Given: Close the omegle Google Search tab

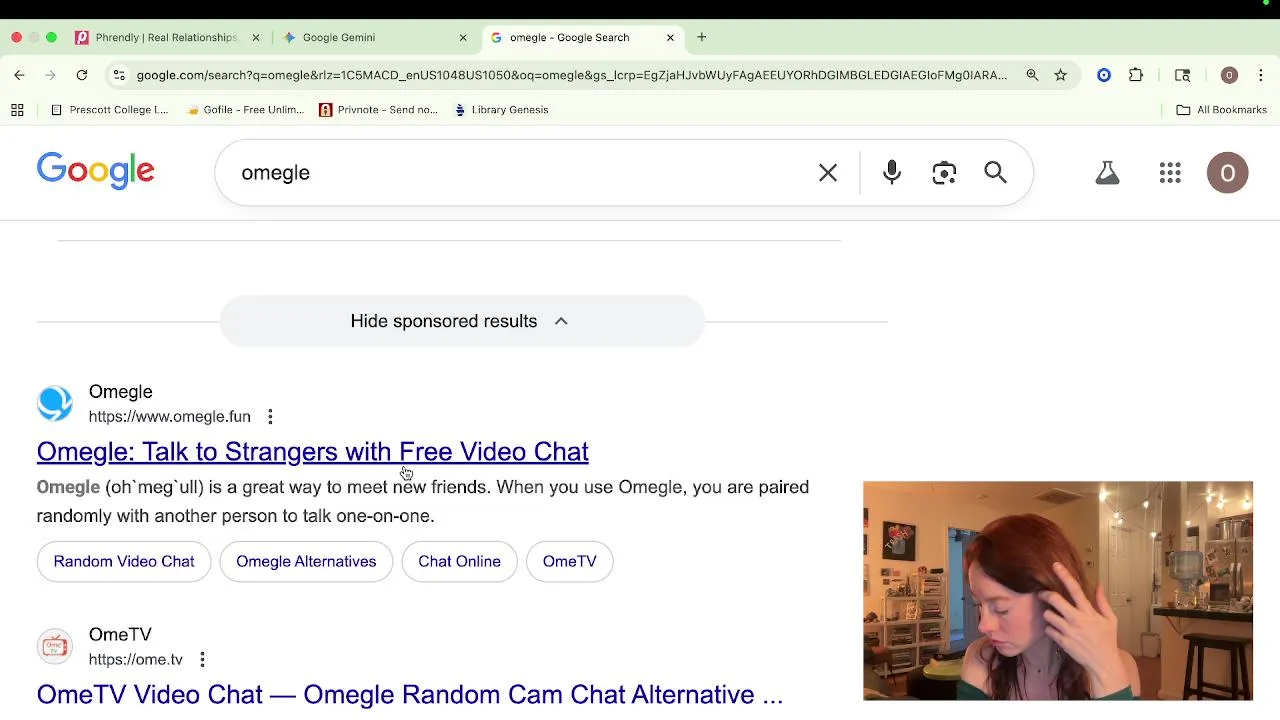Looking at the screenshot, I should (x=670, y=37).
